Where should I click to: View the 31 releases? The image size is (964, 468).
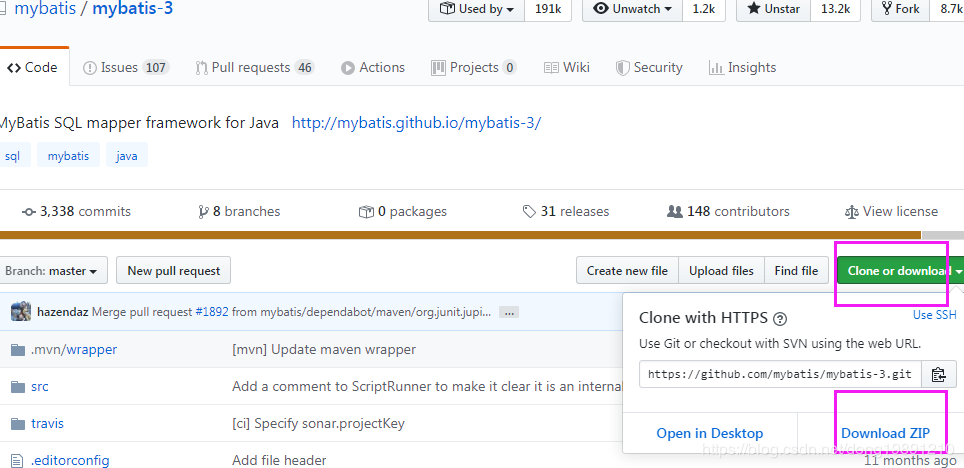click(566, 212)
